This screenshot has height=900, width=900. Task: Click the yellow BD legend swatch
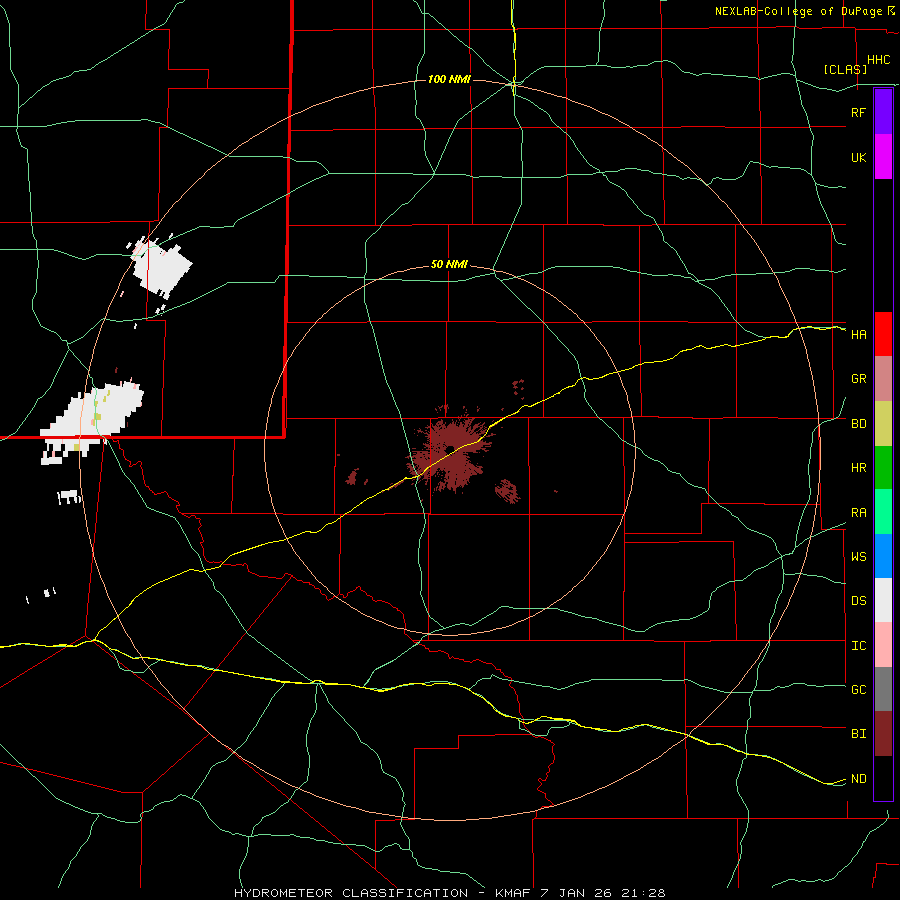coord(883,424)
